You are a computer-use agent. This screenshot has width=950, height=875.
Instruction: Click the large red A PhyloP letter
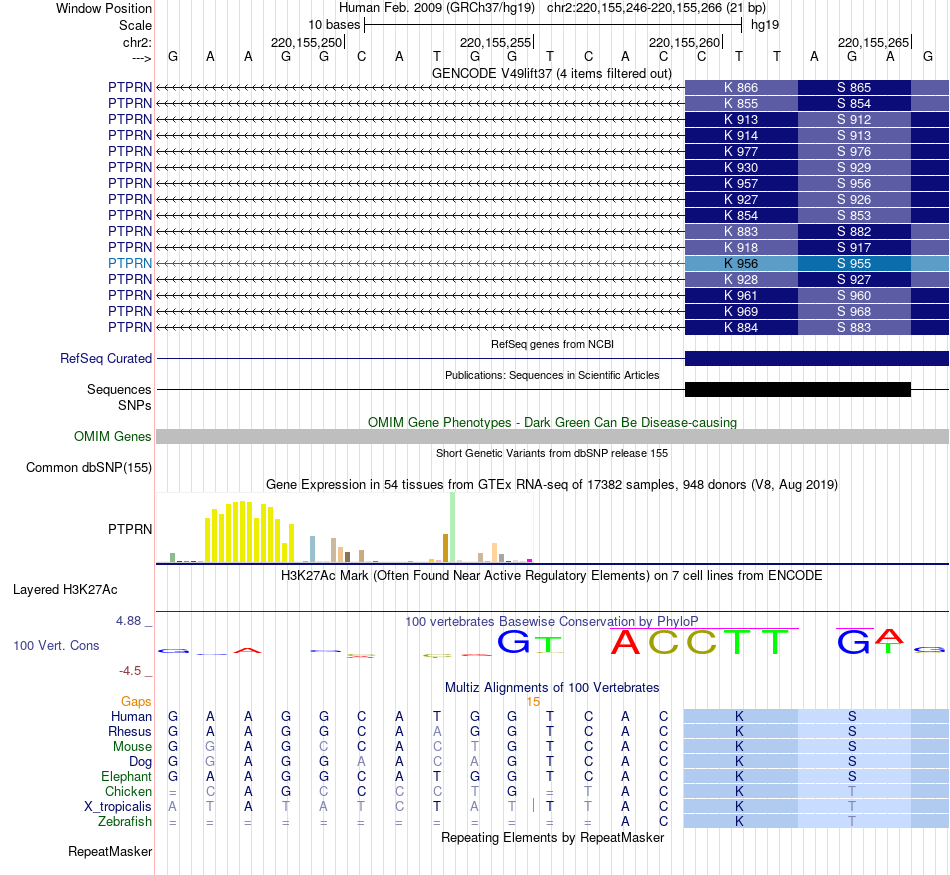tap(625, 642)
